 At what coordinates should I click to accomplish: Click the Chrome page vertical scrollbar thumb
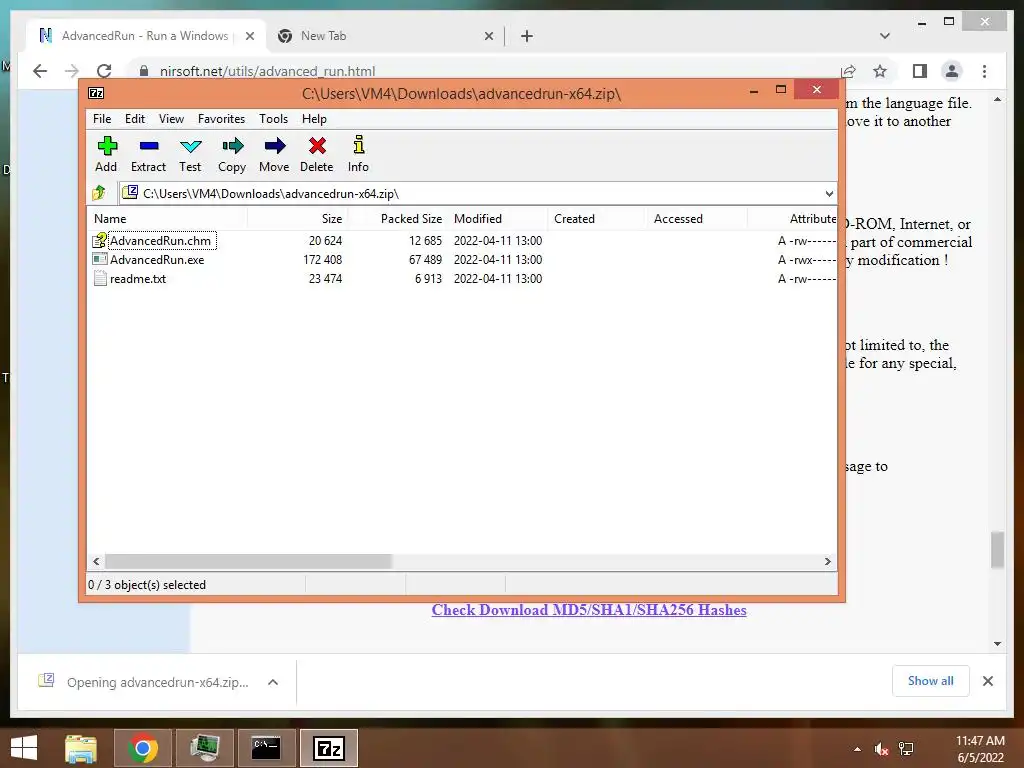click(x=997, y=550)
